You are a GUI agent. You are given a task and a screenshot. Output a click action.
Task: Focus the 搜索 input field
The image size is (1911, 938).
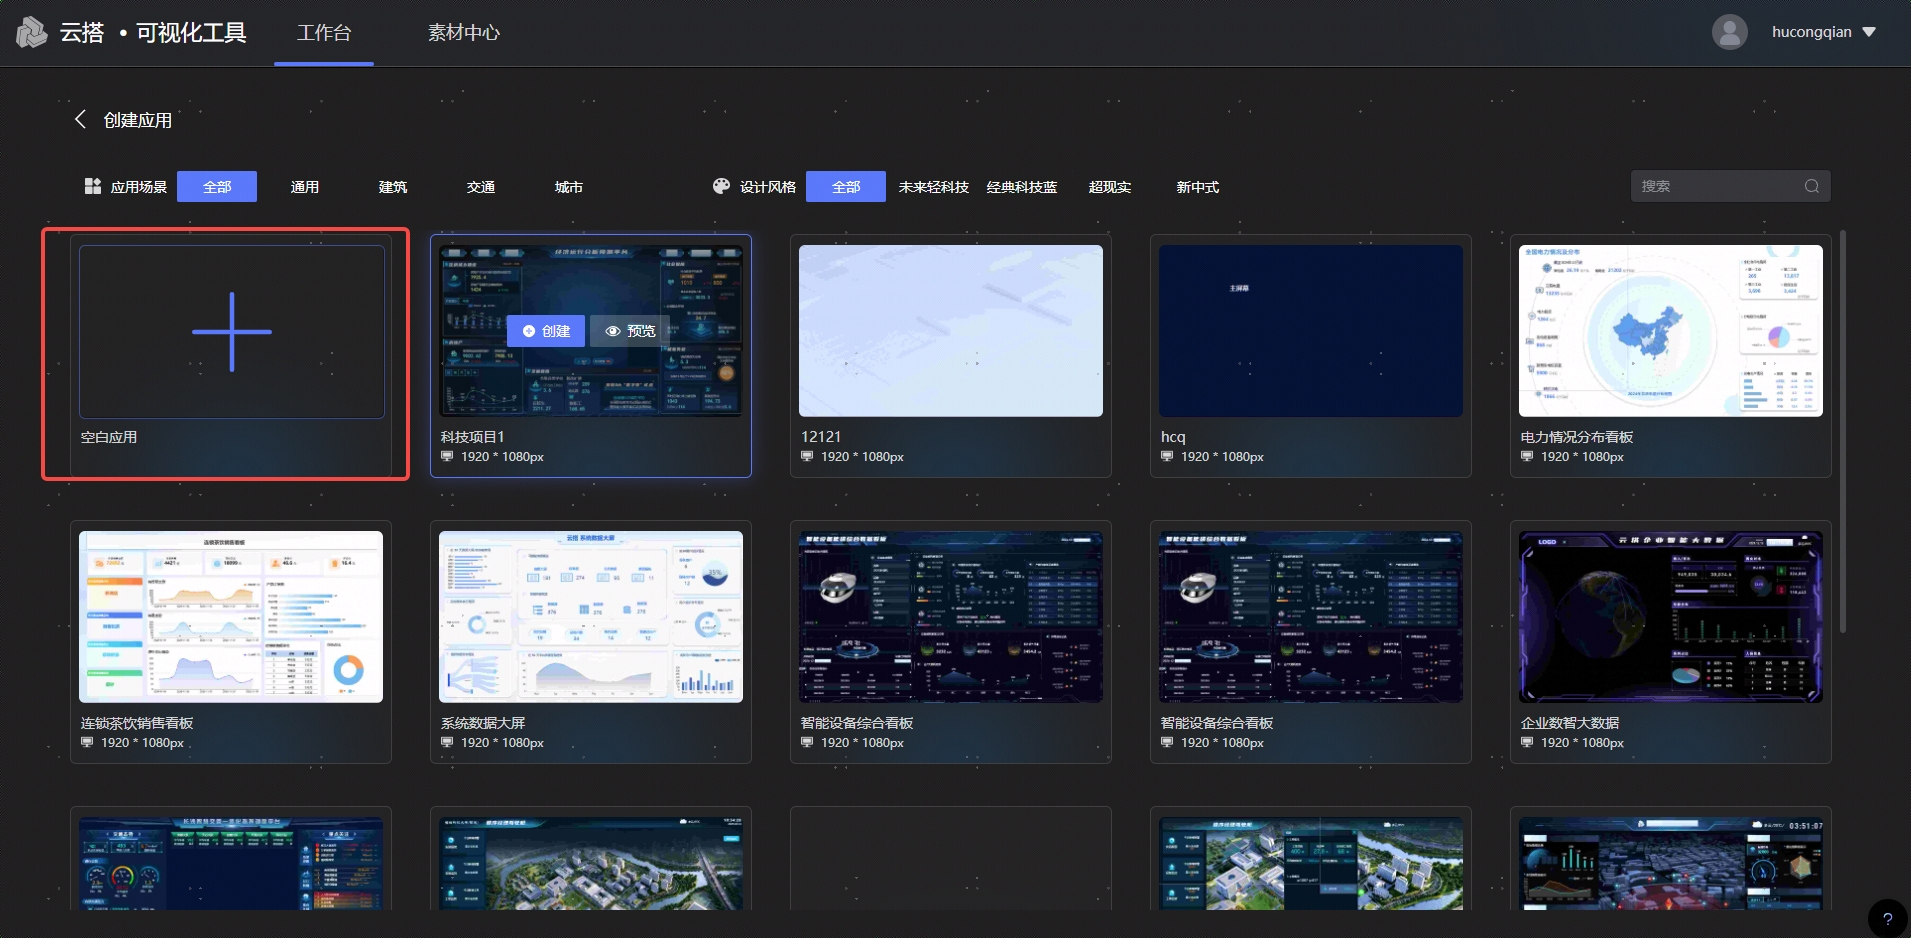point(1730,186)
